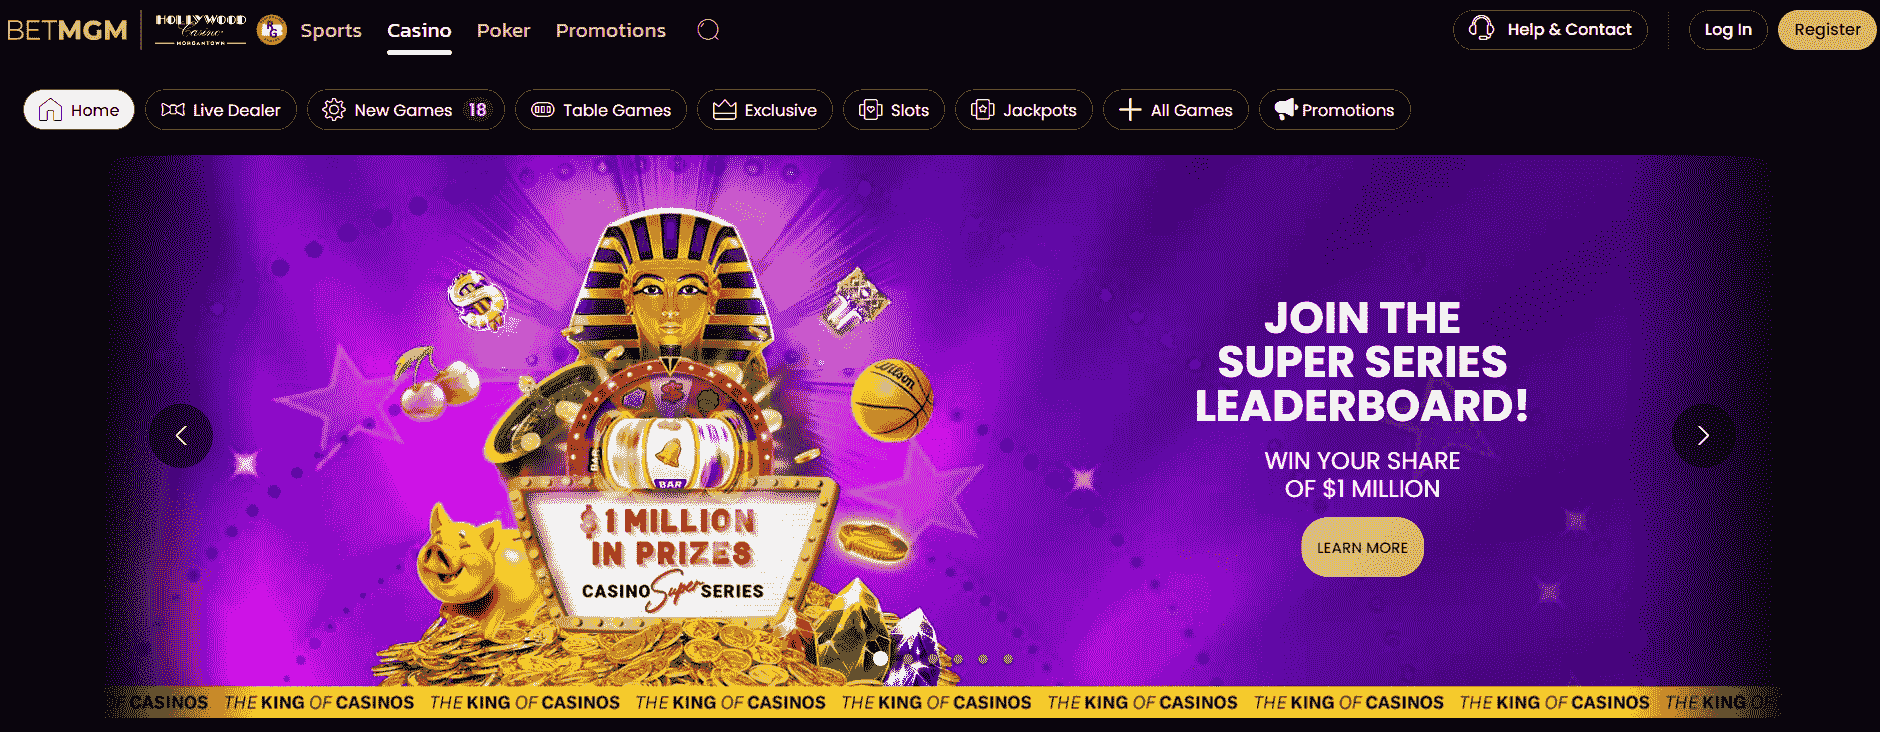Open the Jackpots category

click(x=1024, y=110)
